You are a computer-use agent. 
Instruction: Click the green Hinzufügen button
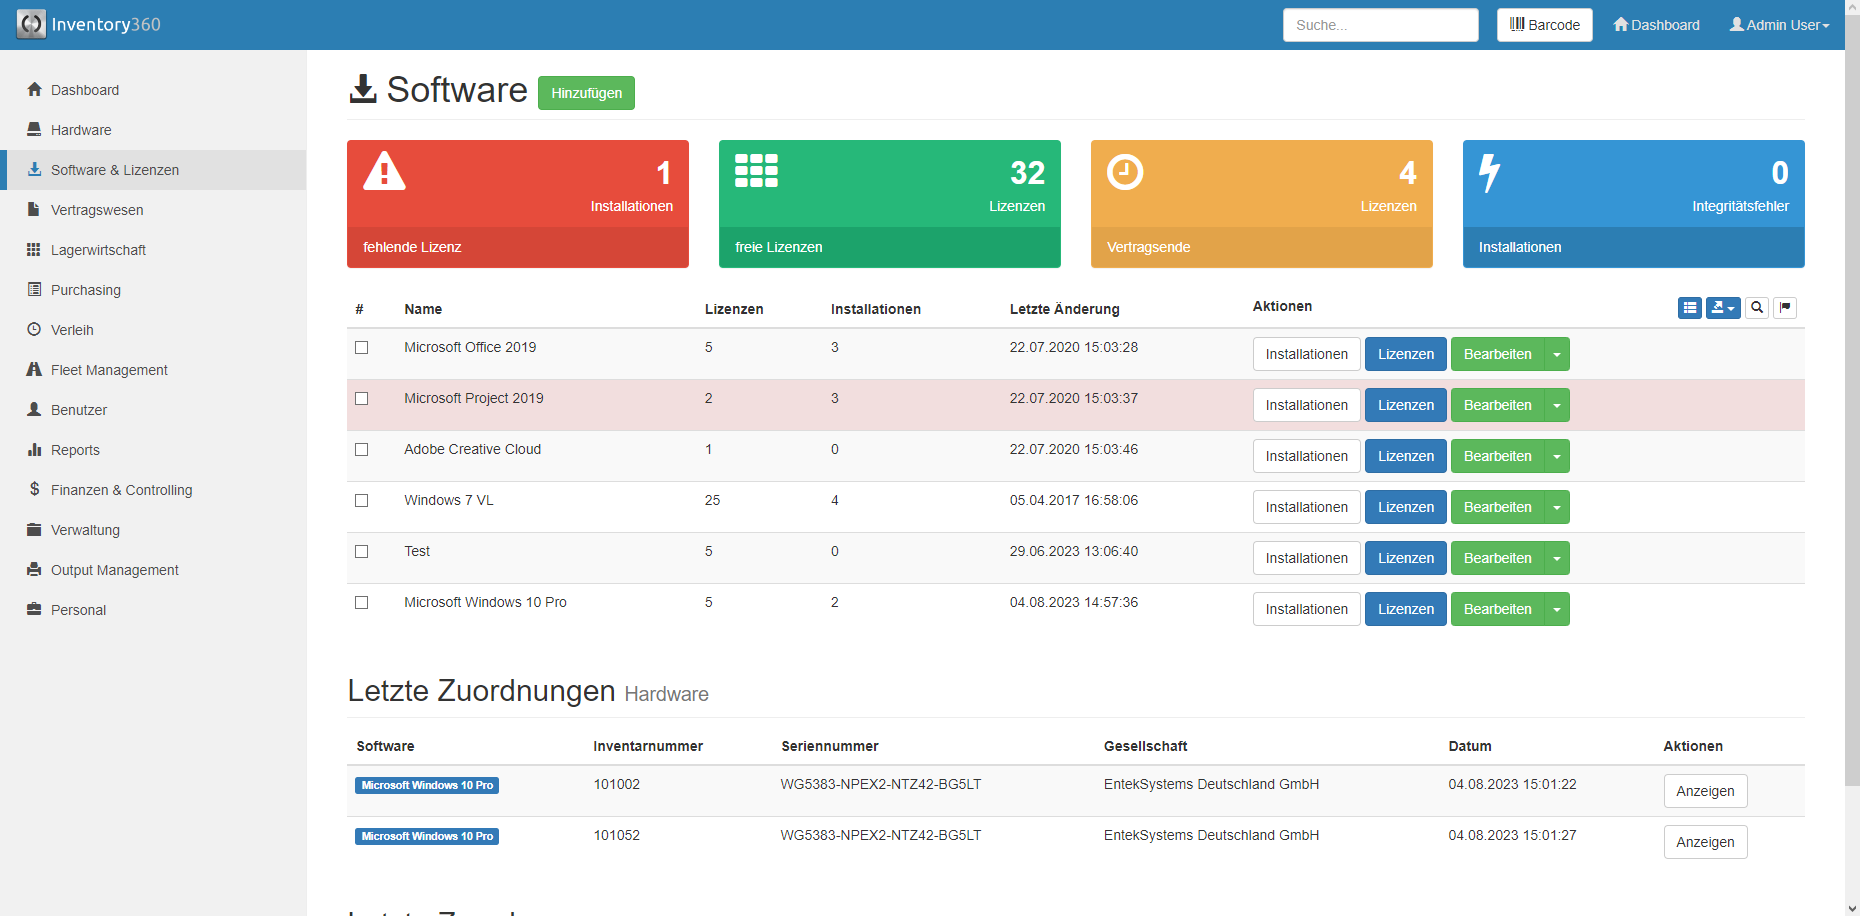point(586,93)
